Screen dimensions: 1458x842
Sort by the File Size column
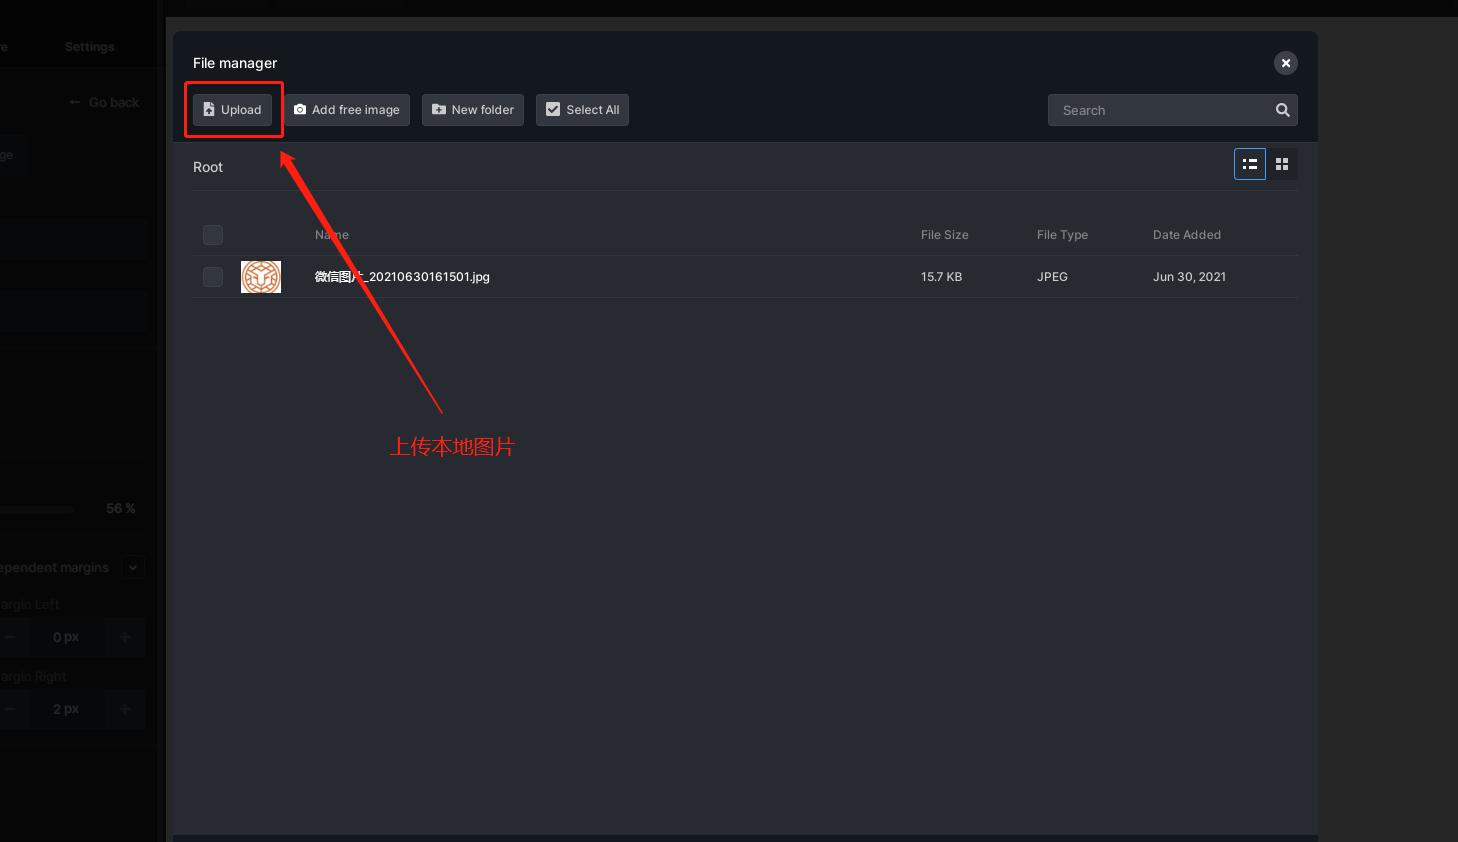tap(944, 235)
